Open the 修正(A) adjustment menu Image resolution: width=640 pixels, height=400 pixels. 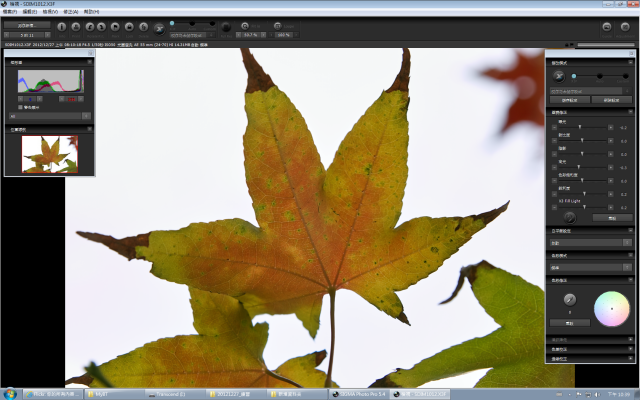71,12
